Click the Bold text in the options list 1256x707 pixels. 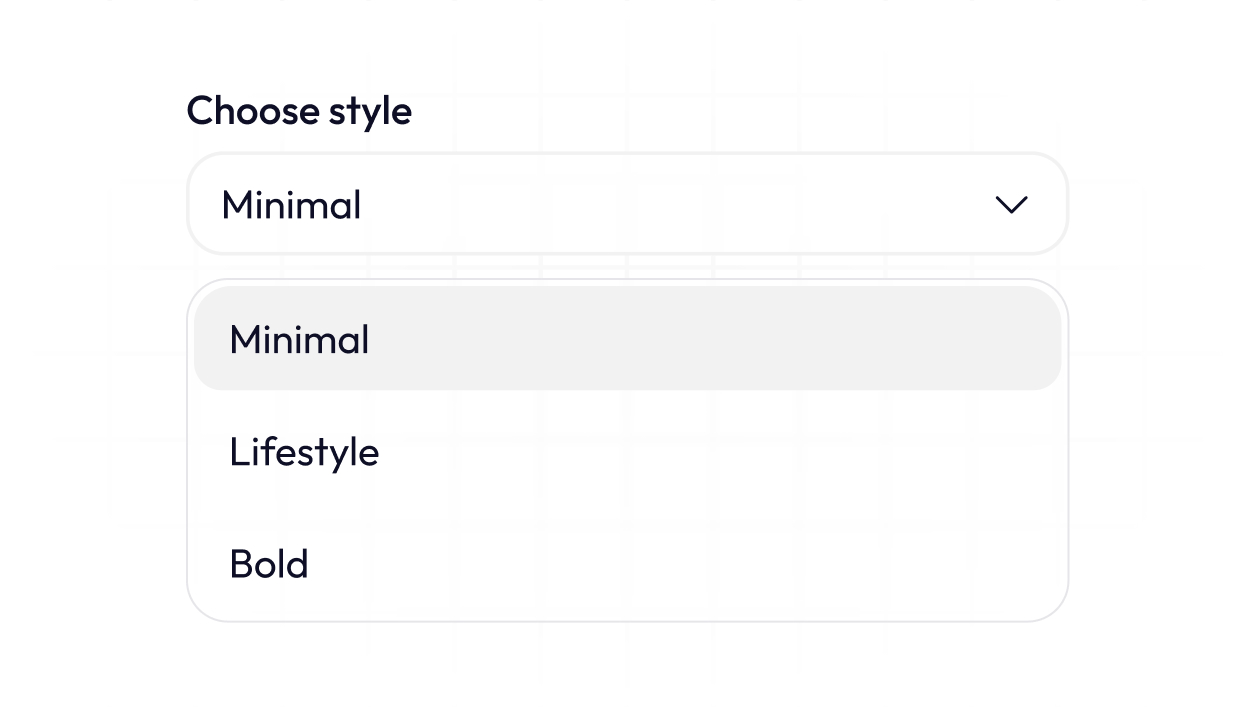[269, 564]
